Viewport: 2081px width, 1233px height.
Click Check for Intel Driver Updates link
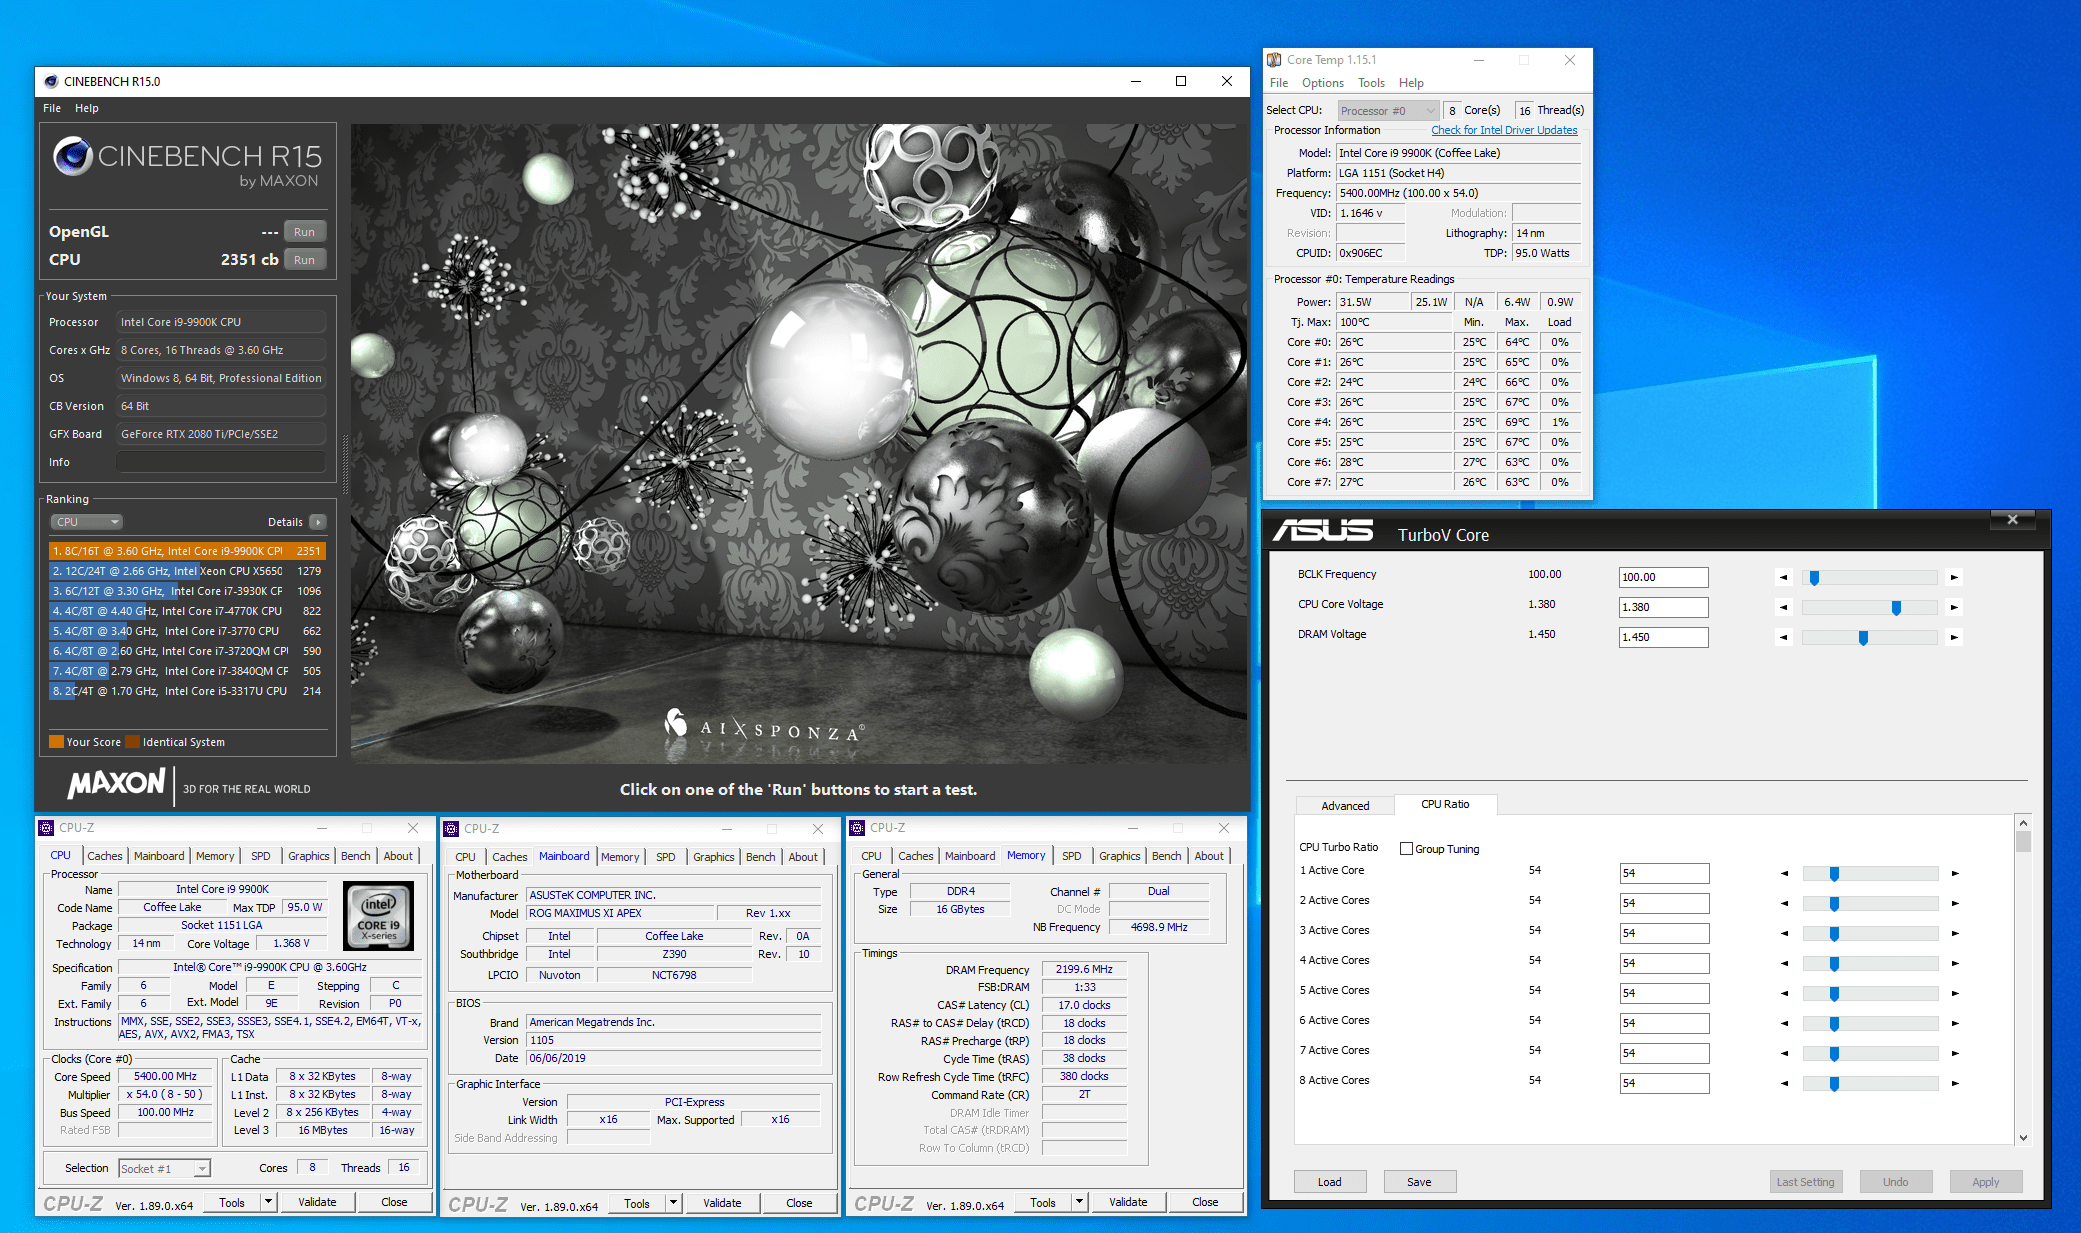(x=1504, y=130)
